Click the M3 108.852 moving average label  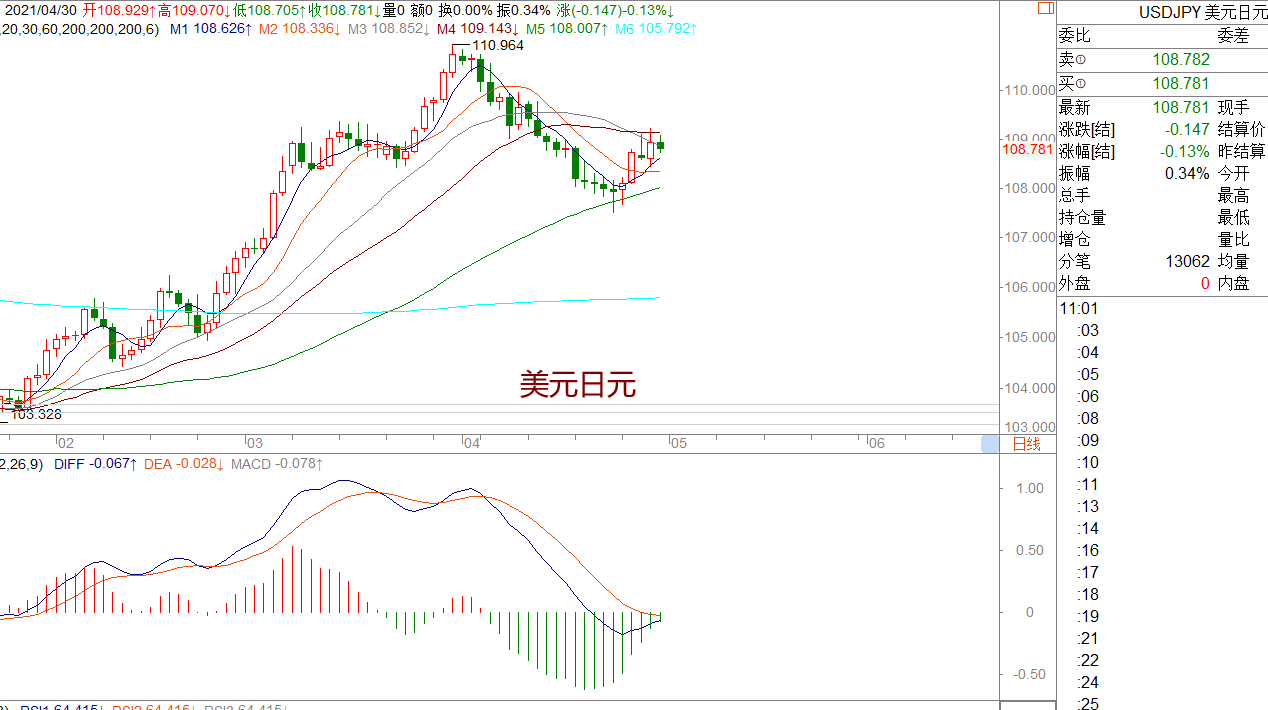click(388, 29)
